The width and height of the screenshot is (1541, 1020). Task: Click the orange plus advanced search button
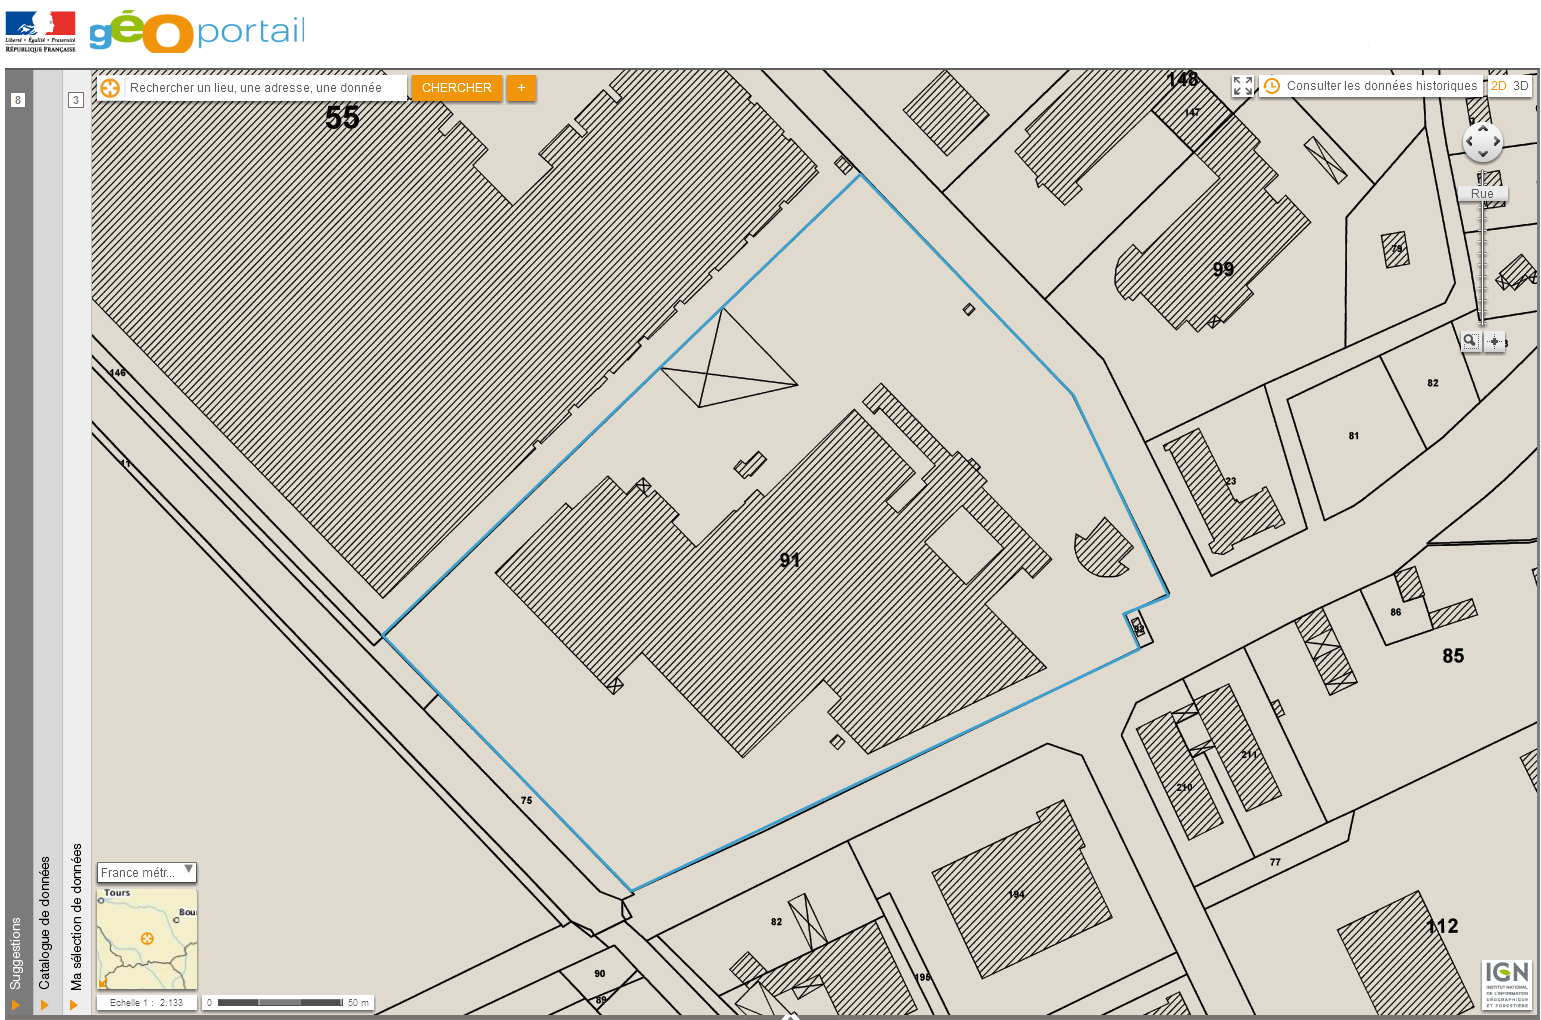(521, 88)
